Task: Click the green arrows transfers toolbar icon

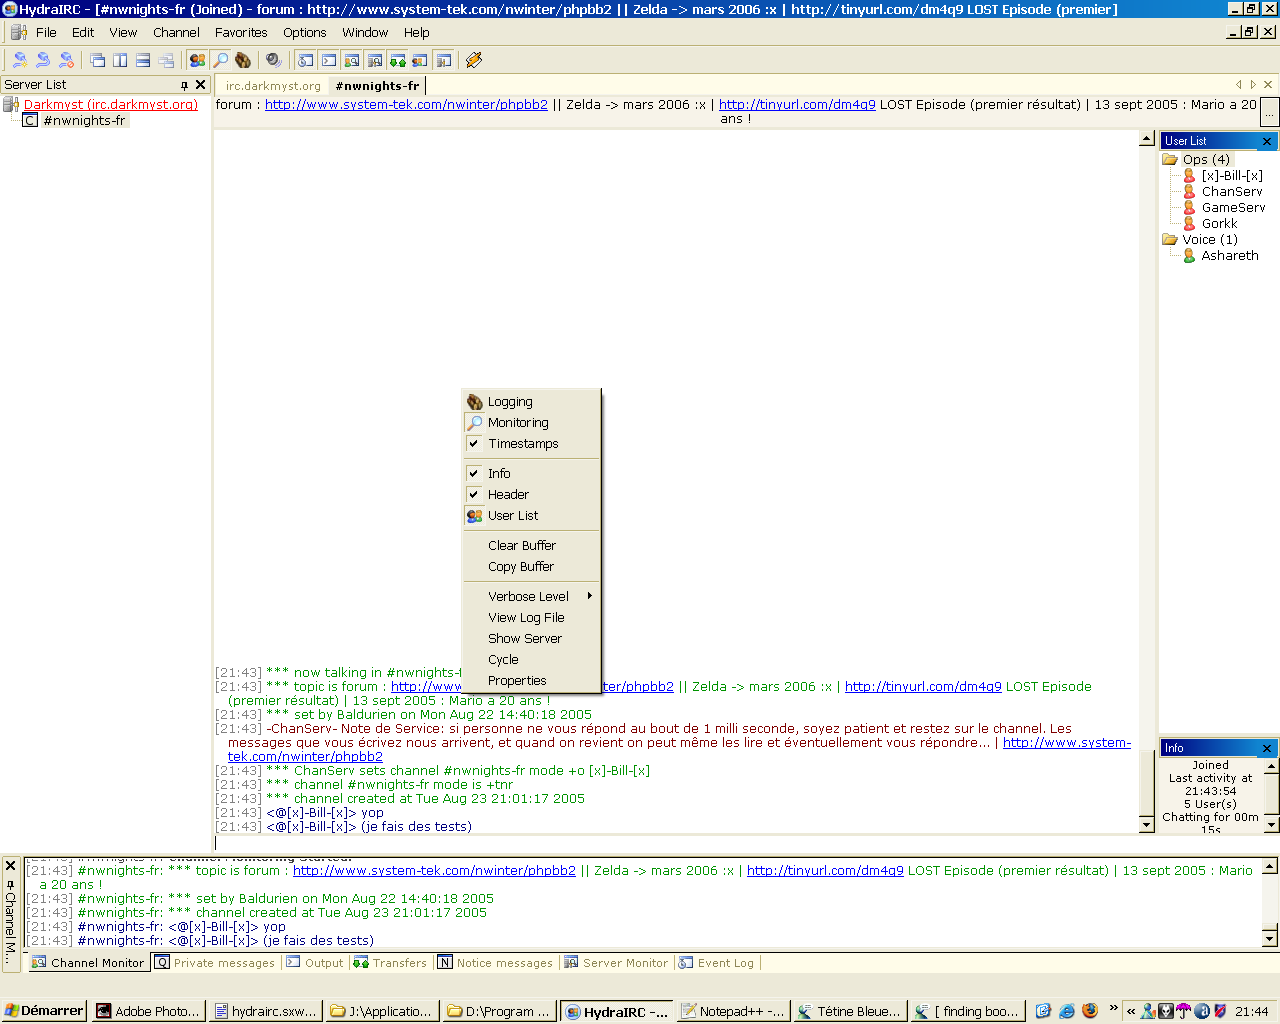Action: 397,60
